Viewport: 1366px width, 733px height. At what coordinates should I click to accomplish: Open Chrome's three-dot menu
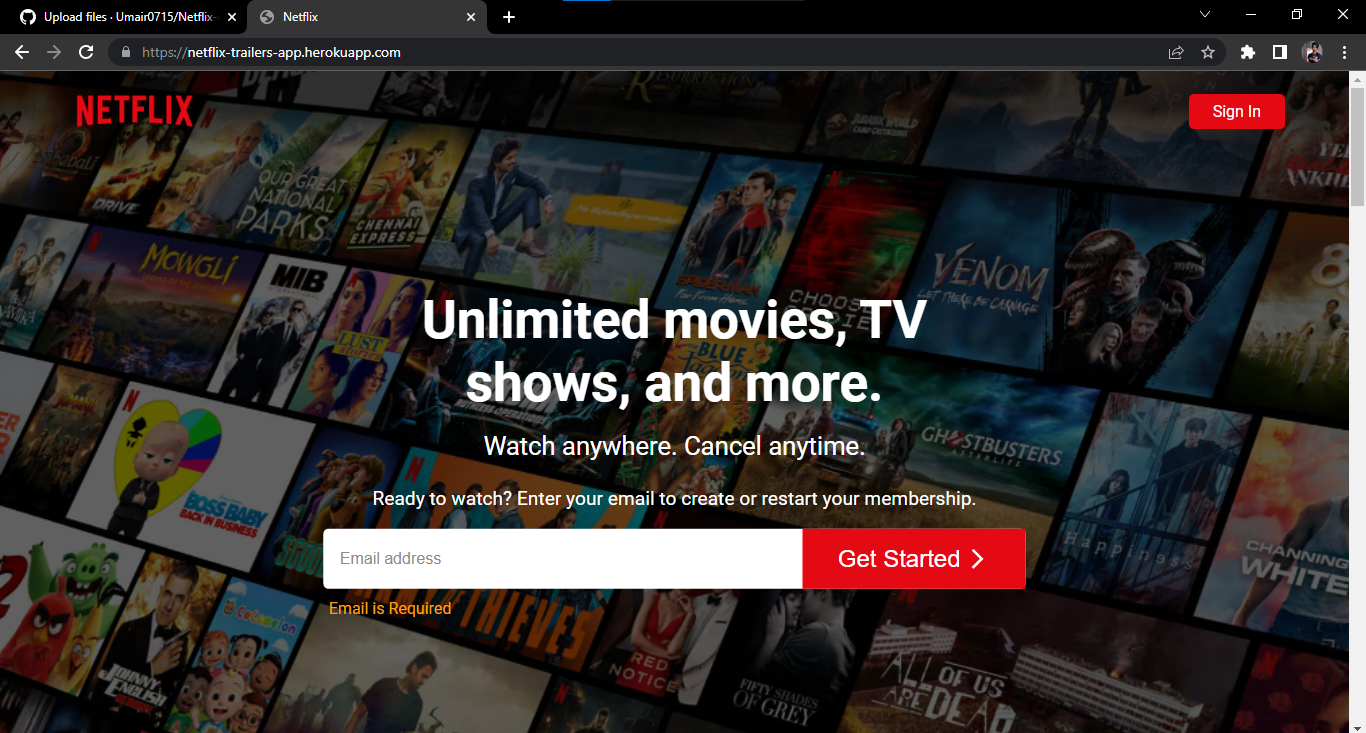coord(1344,51)
